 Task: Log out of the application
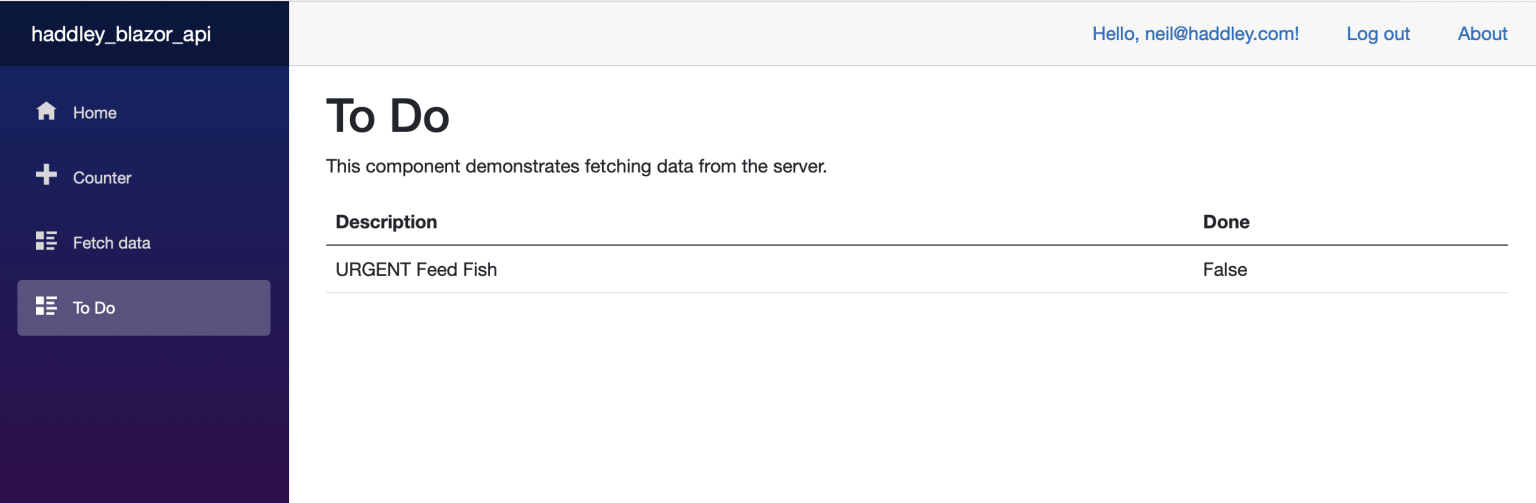(1378, 34)
